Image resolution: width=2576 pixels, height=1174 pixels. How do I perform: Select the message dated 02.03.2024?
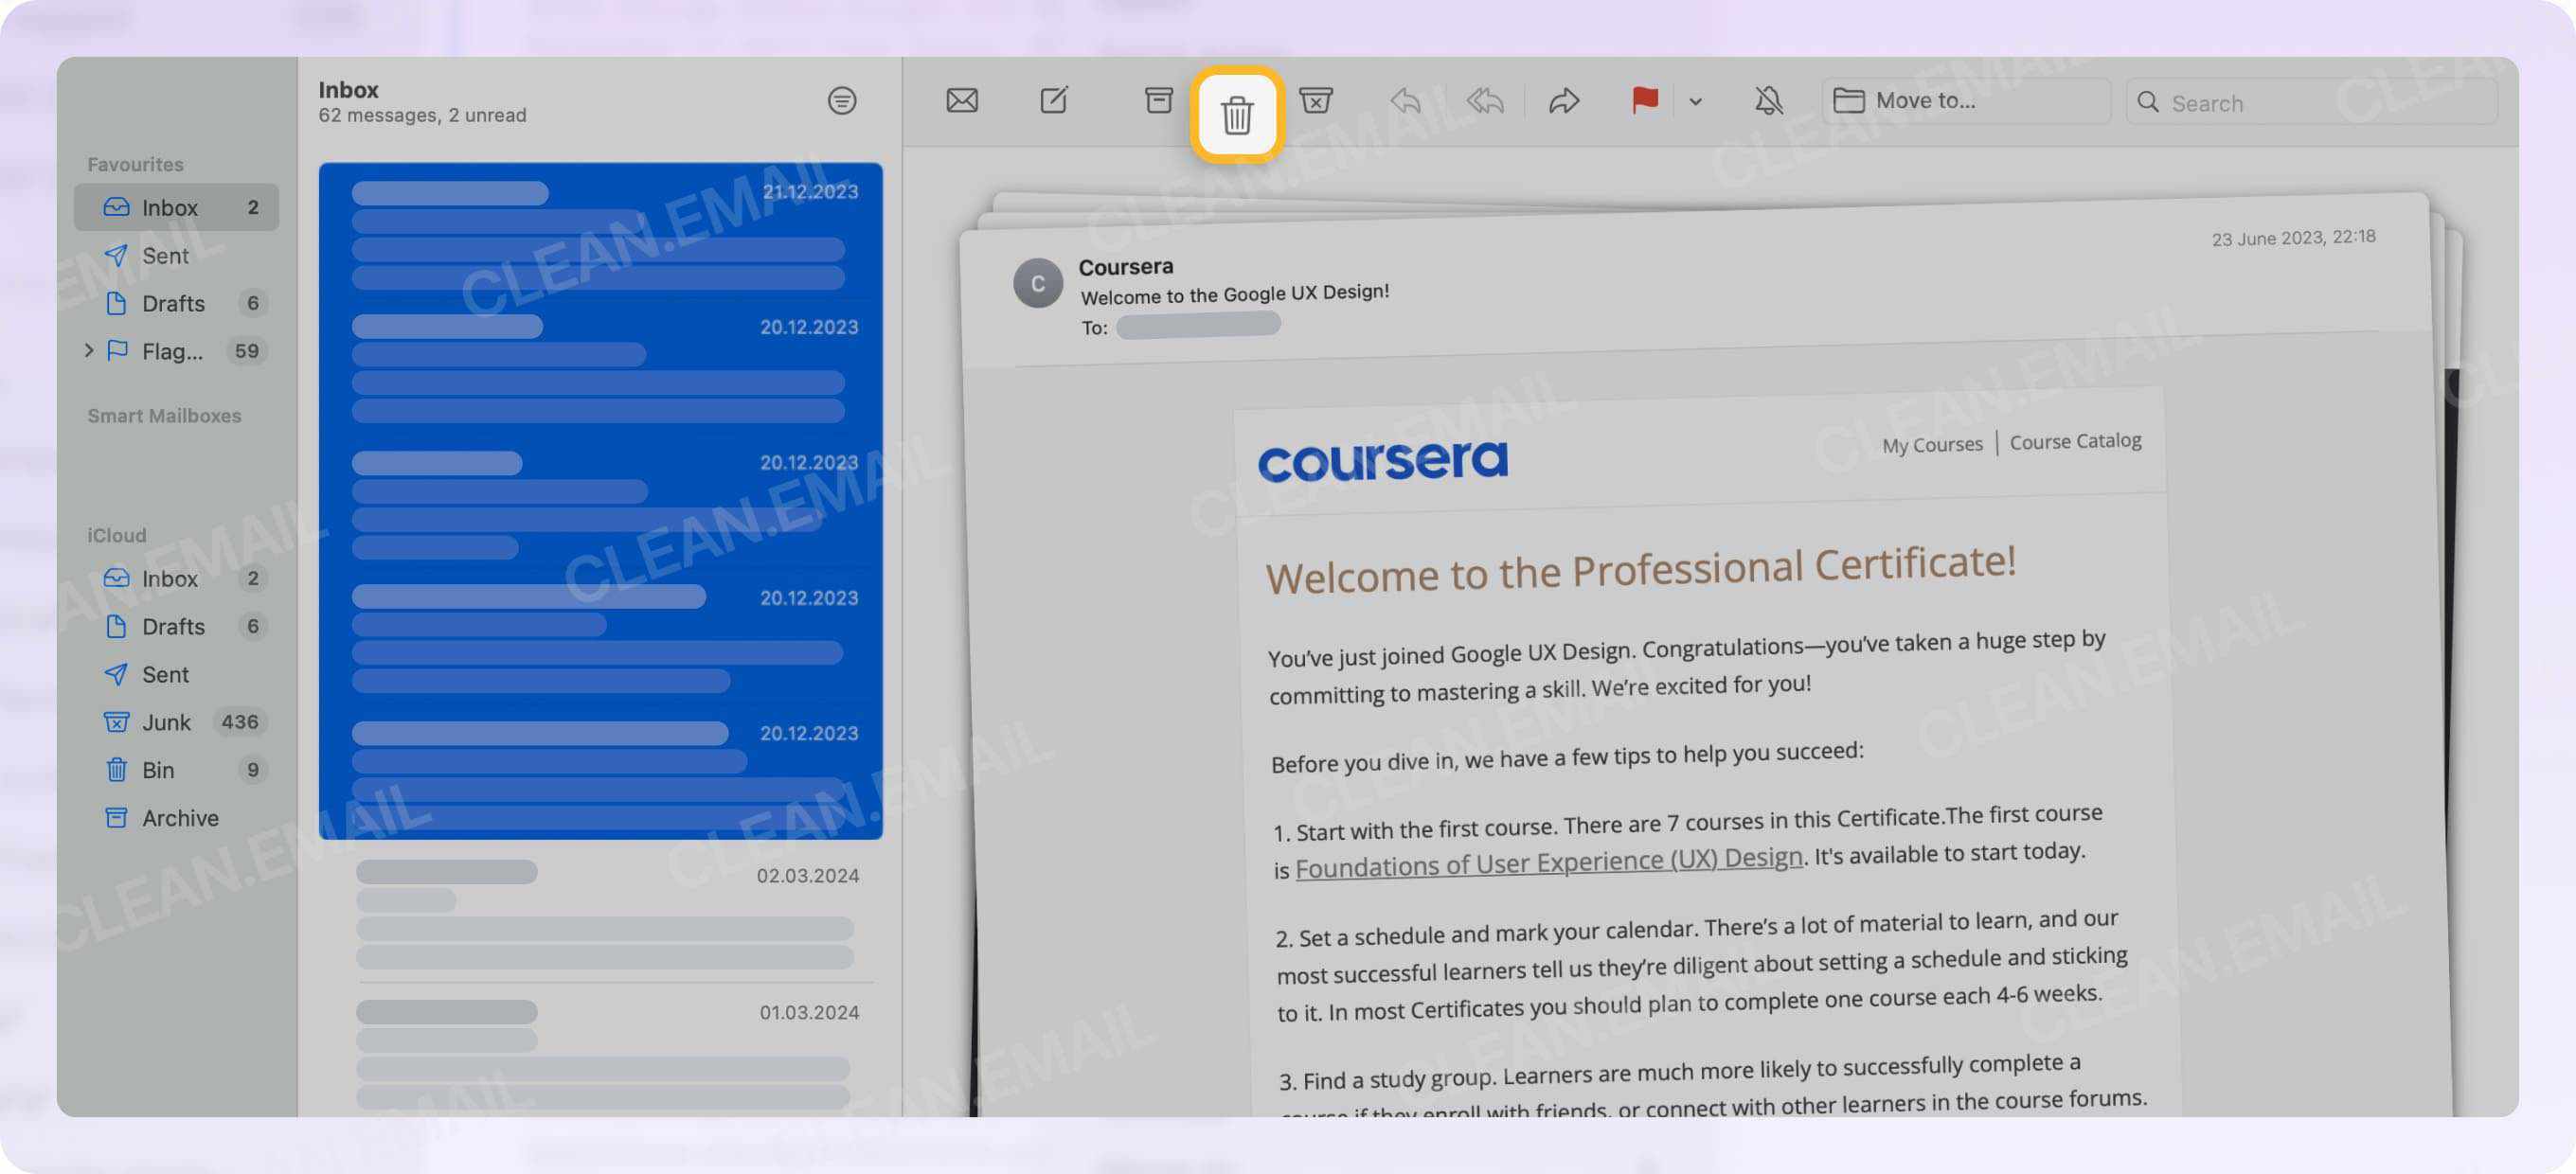coord(605,913)
